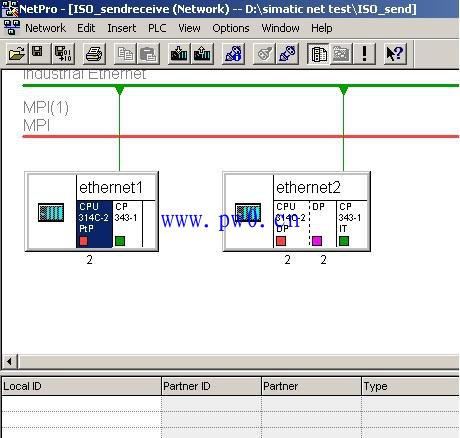Click the Download to PLC icon
460x438 pixels.
pos(179,53)
